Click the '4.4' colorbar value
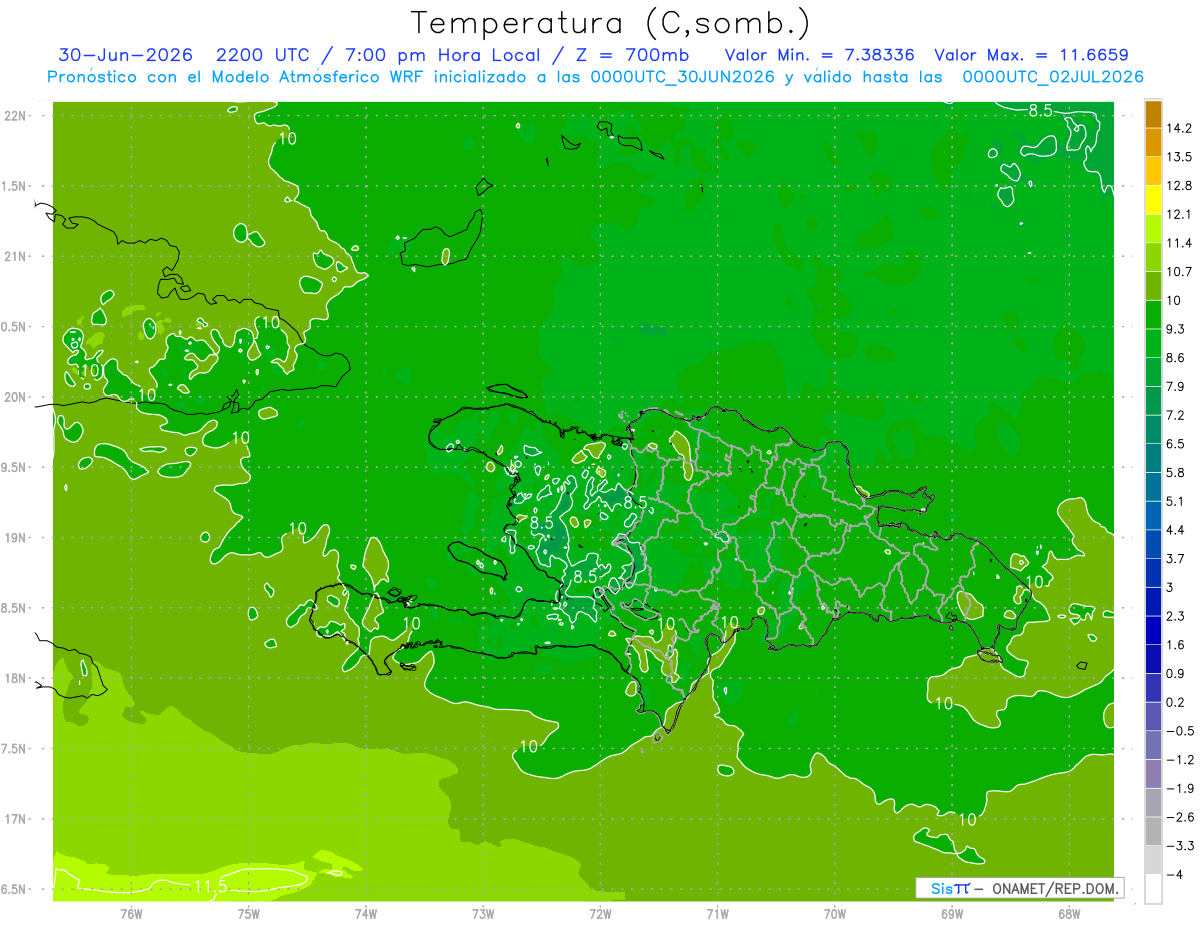Screen dimensions: 1200x927 pos(1176,530)
